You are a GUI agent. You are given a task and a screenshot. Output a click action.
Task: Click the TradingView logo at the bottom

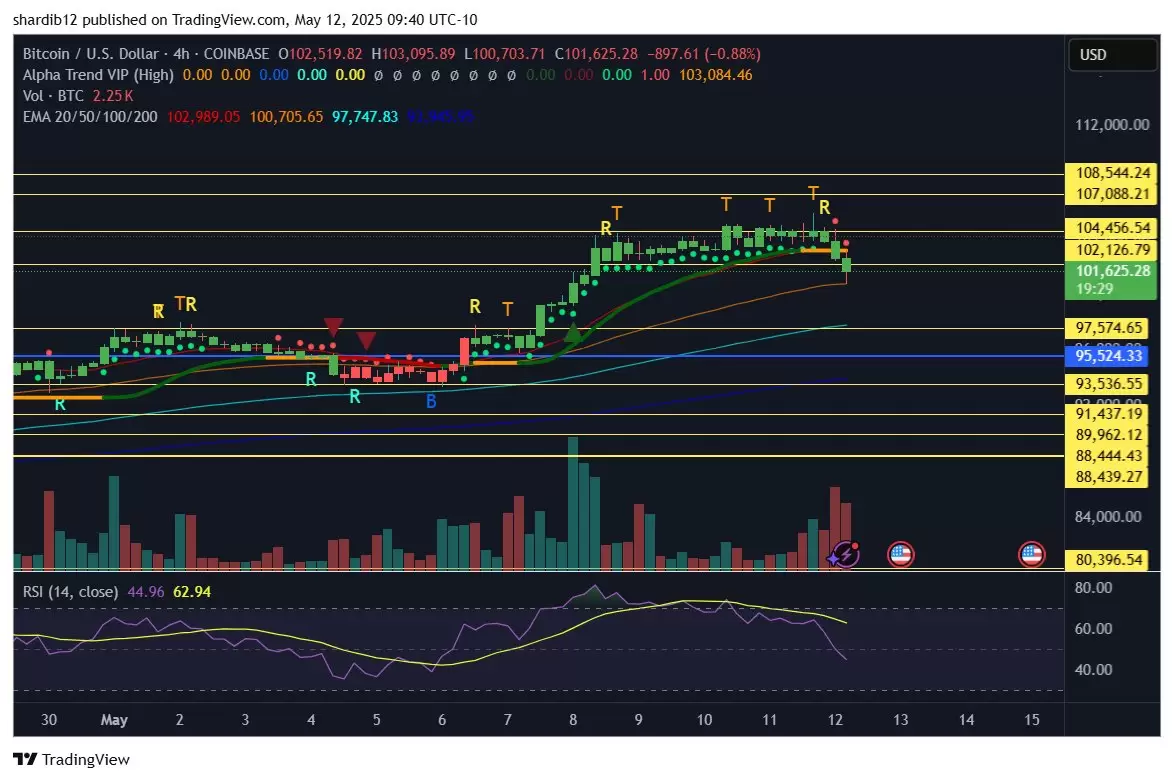[x=72, y=759]
